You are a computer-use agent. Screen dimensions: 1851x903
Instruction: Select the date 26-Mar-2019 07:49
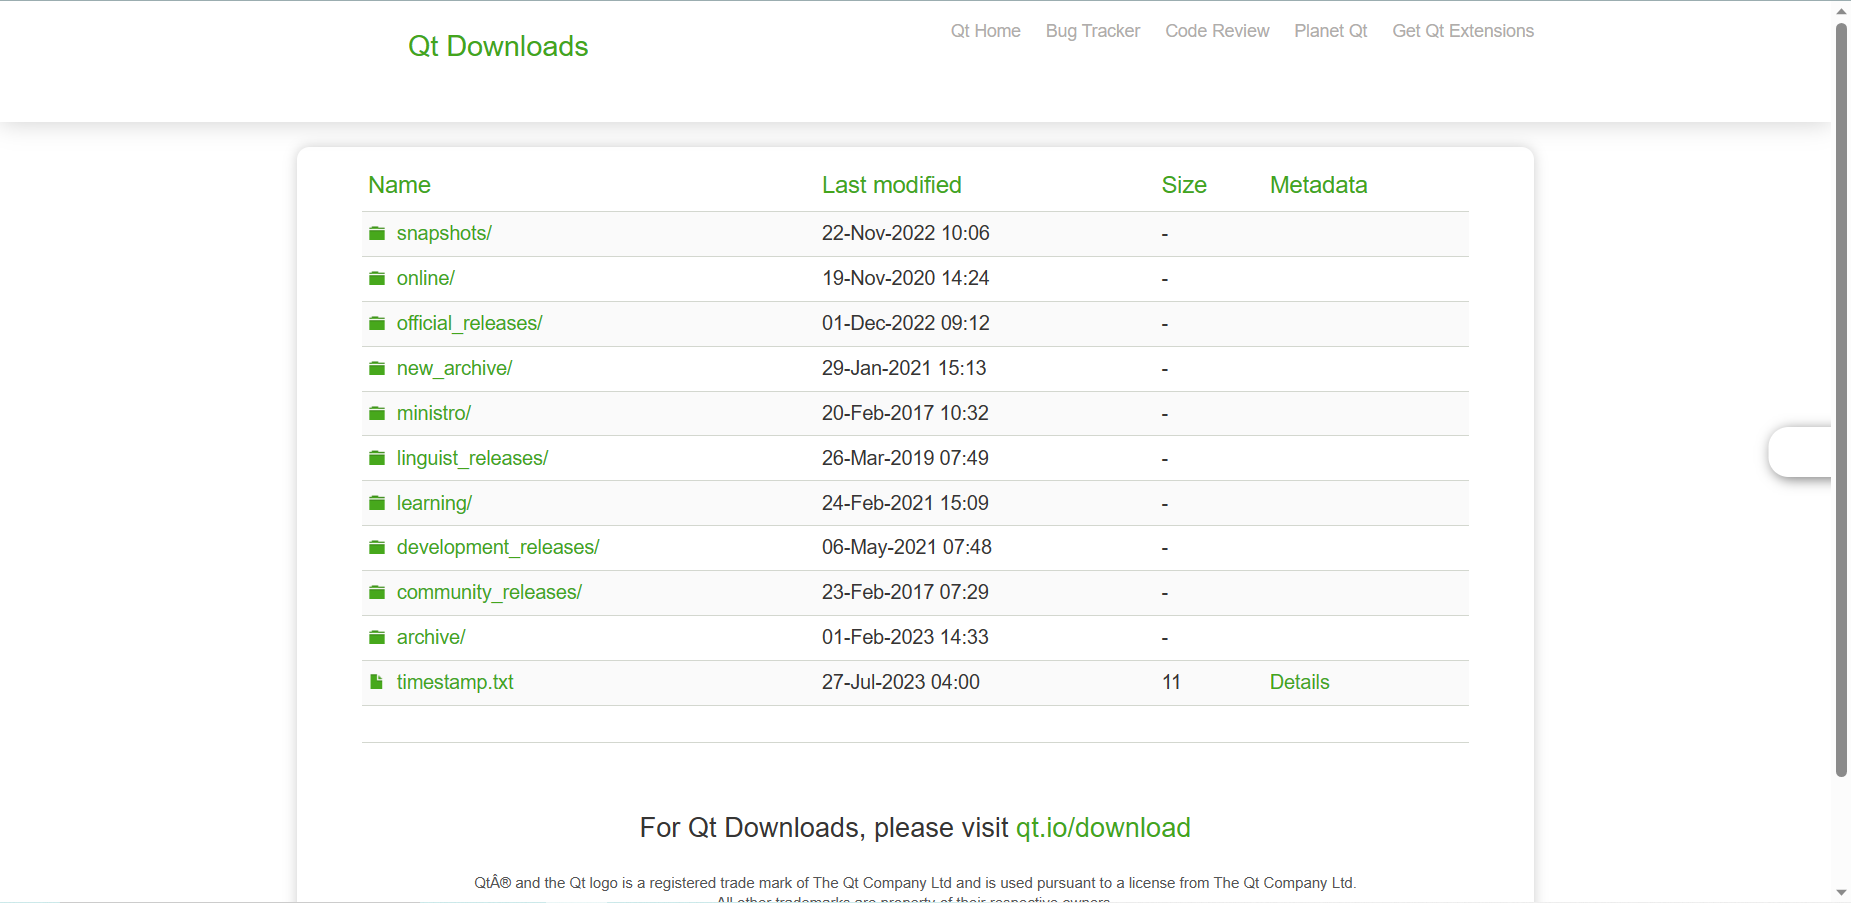pos(905,458)
